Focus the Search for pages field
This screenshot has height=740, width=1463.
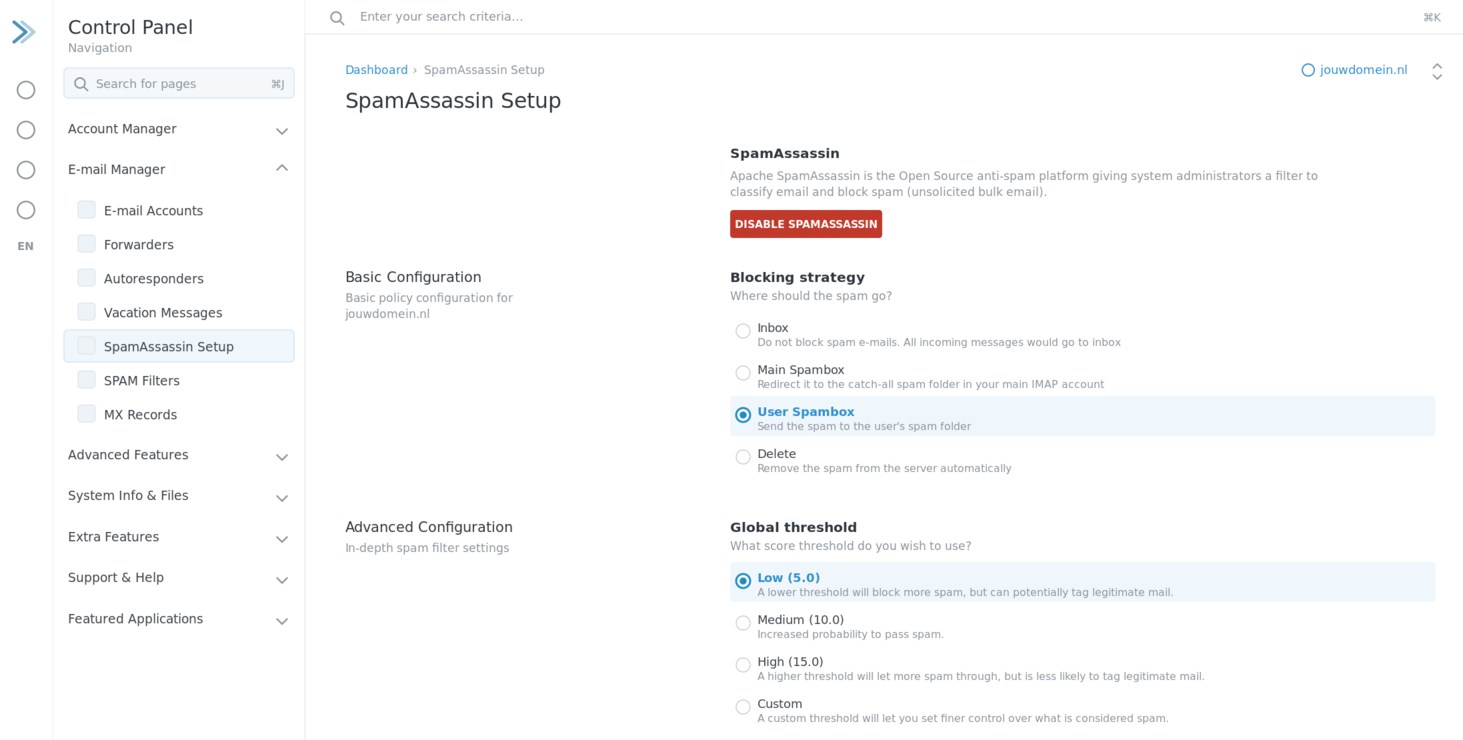(179, 83)
